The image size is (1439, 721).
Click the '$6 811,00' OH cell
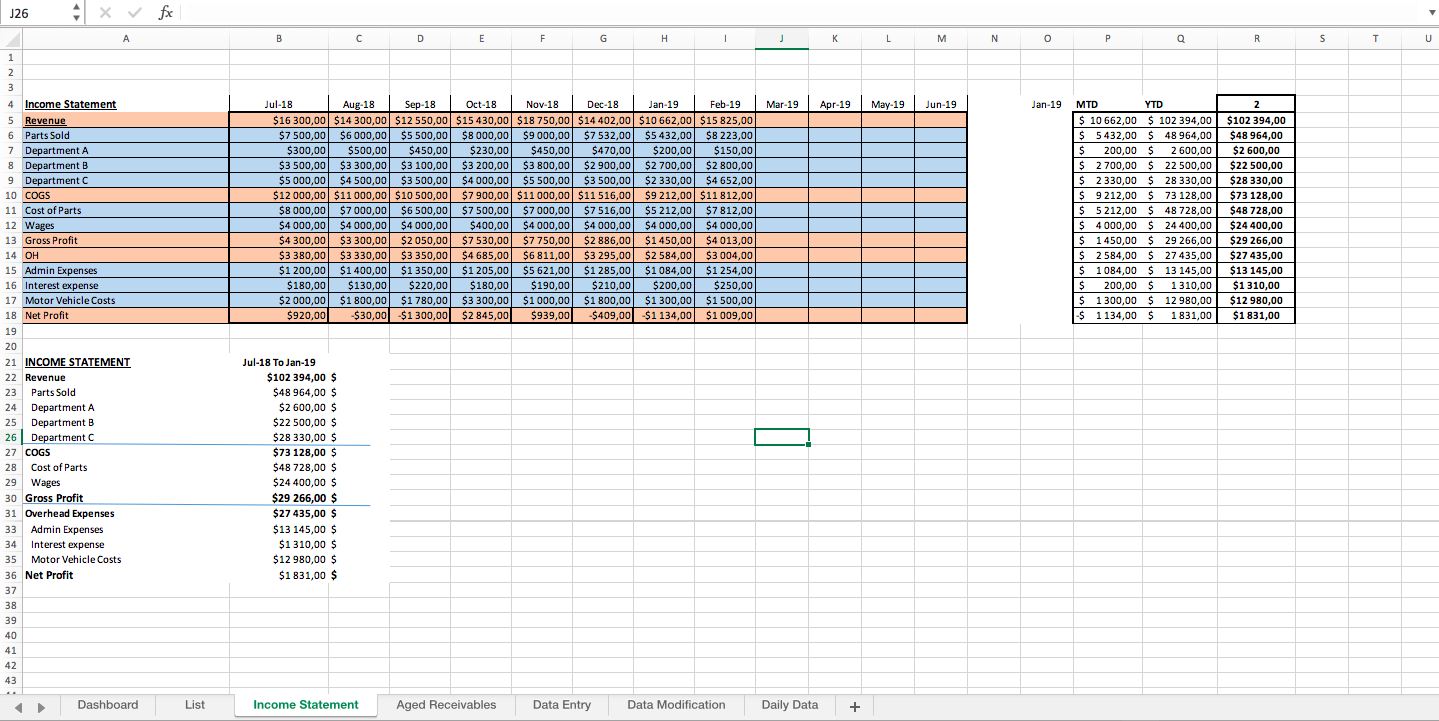[x=542, y=255]
